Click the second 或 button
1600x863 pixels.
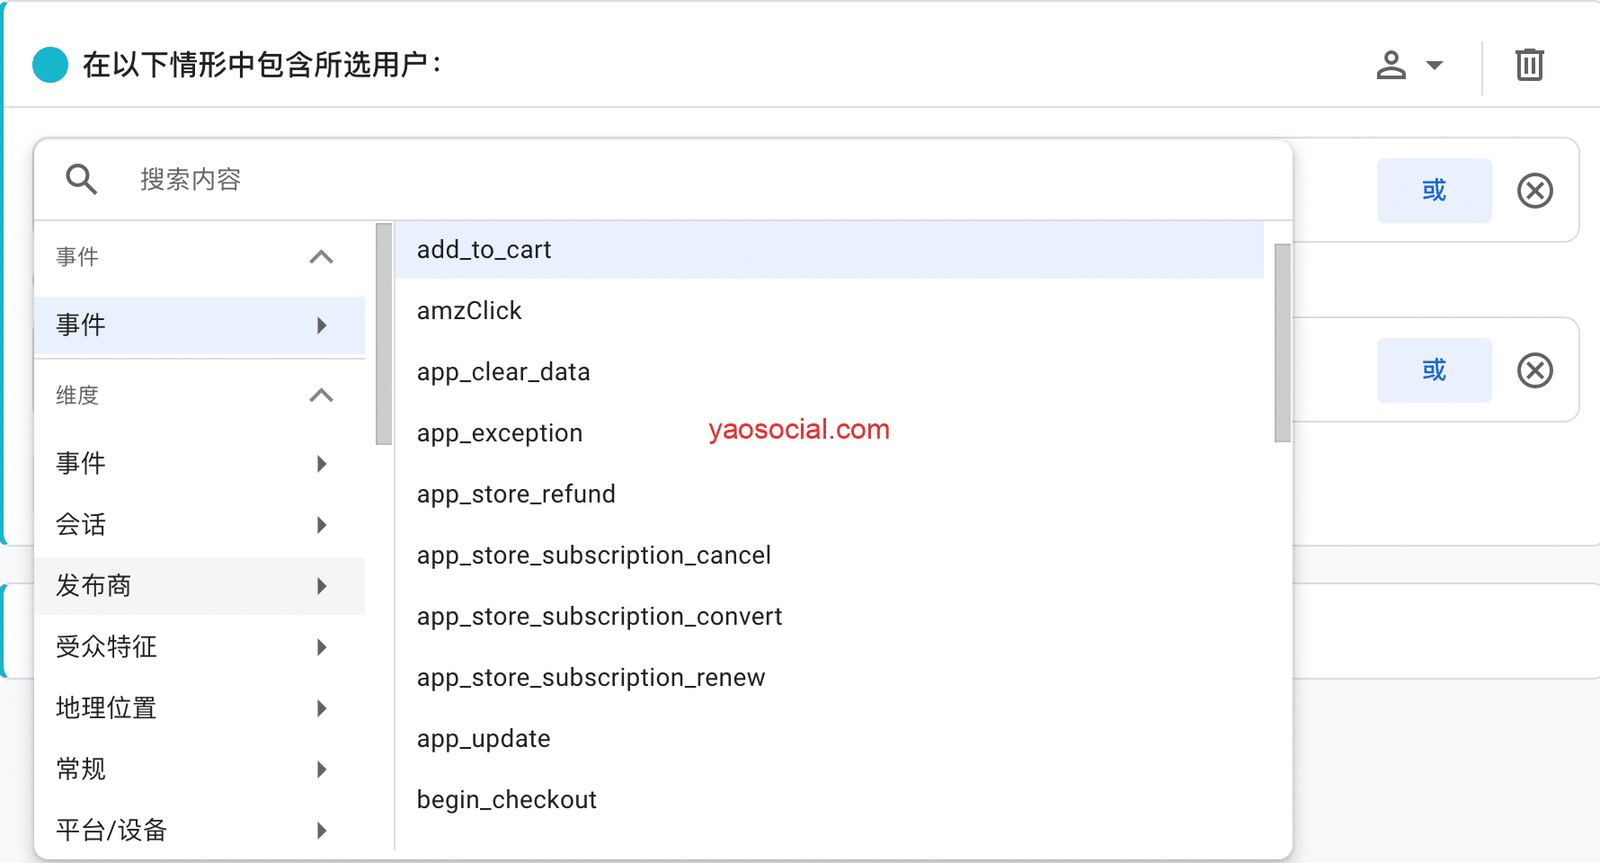(1433, 370)
